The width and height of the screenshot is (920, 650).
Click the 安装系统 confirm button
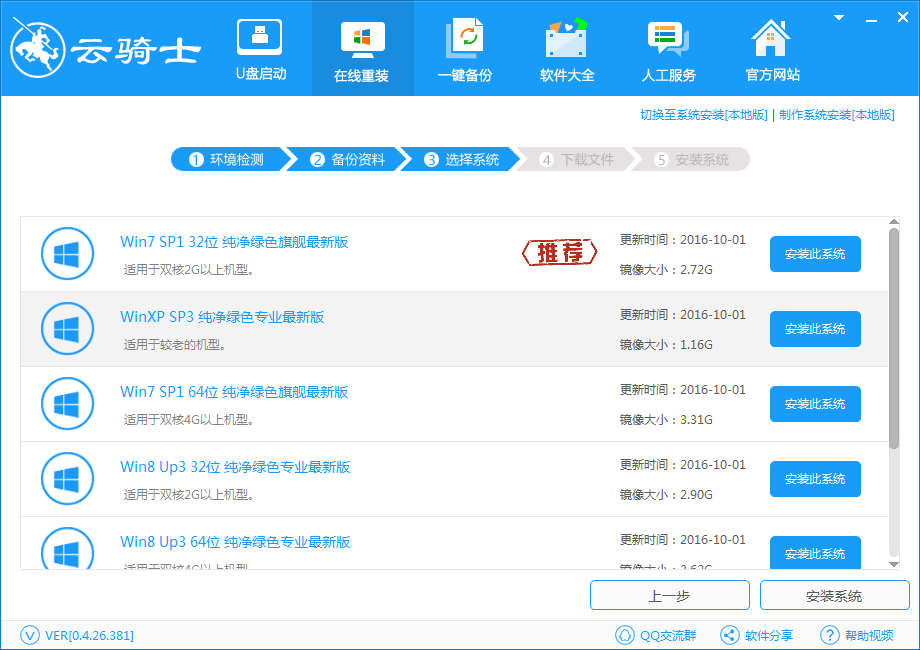pyautogui.click(x=832, y=595)
